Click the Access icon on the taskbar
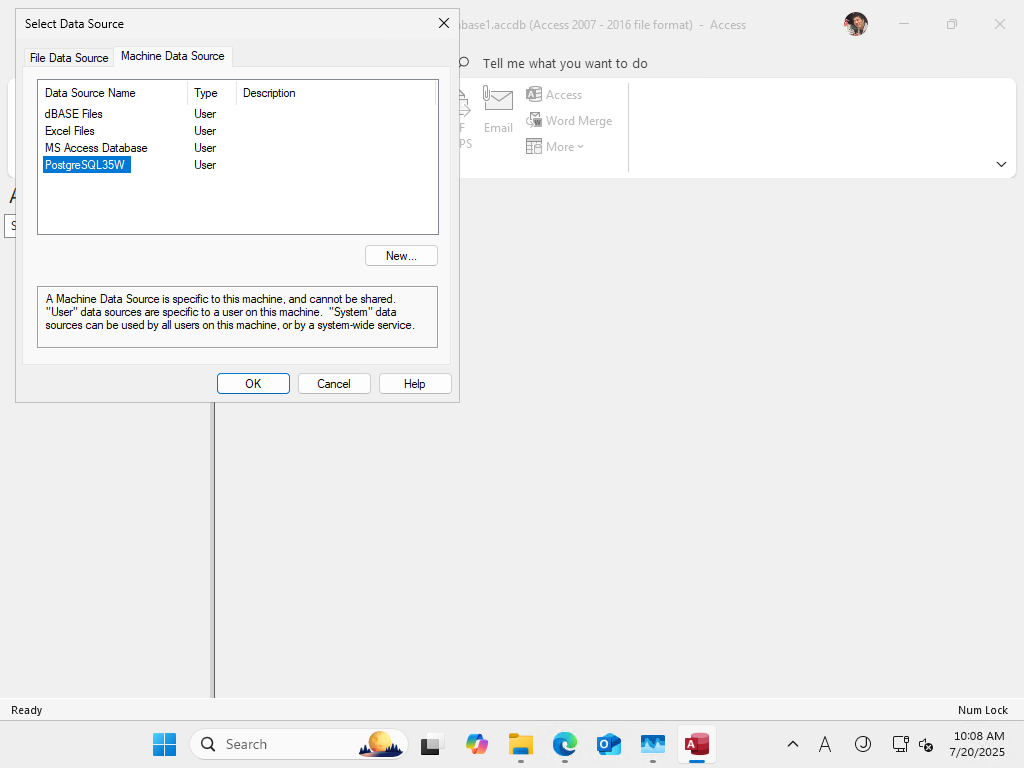 [x=697, y=744]
